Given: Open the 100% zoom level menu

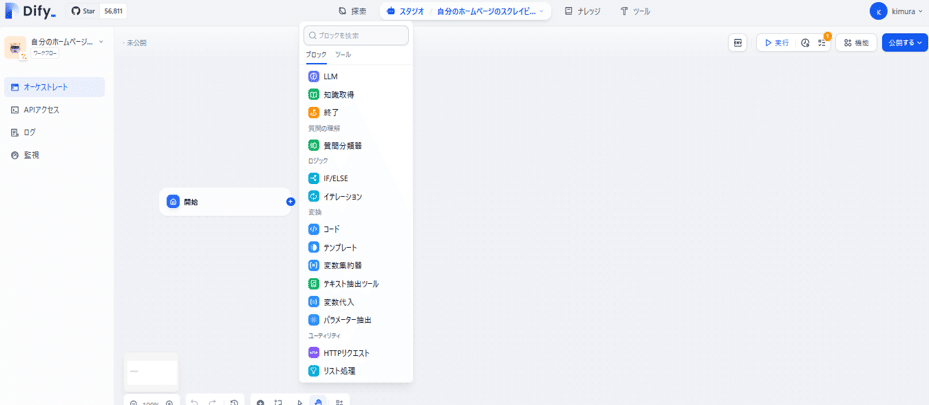Looking at the screenshot, I should point(151,403).
